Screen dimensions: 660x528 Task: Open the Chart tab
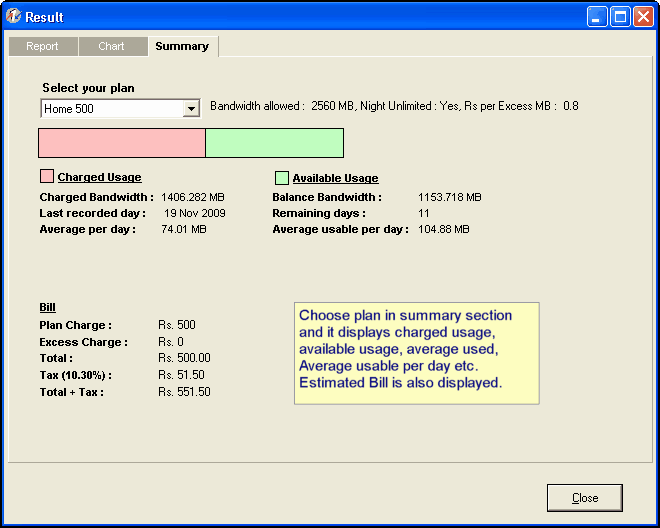tap(111, 47)
